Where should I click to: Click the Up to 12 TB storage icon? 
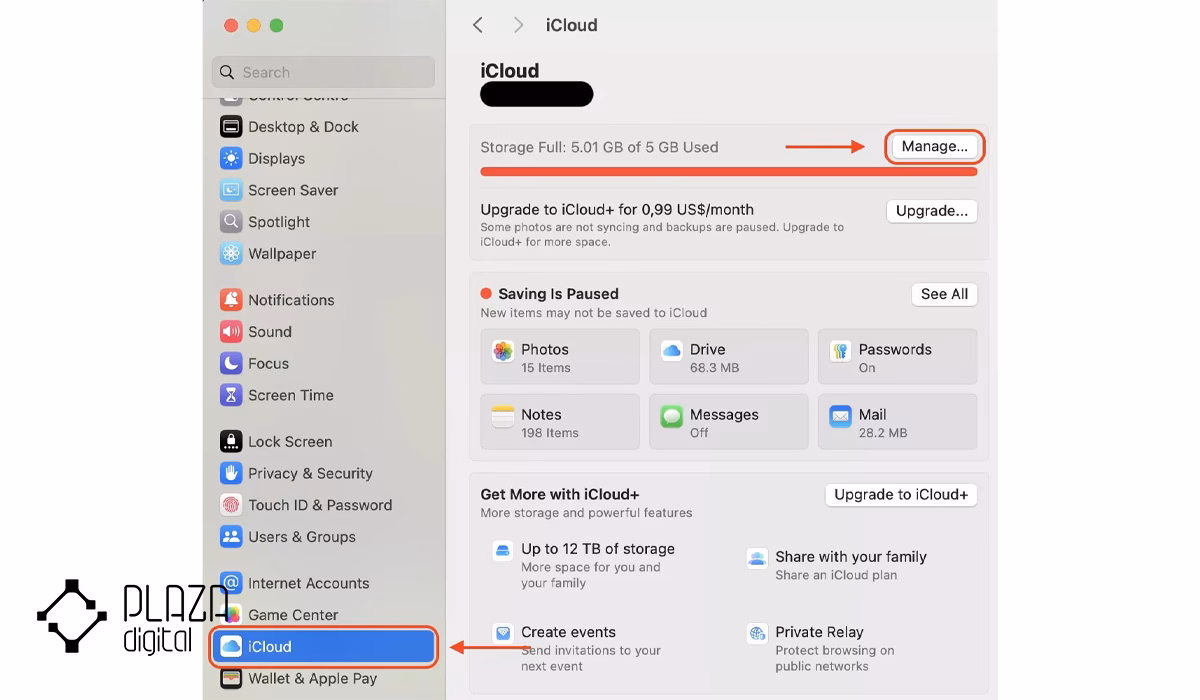pyautogui.click(x=503, y=551)
